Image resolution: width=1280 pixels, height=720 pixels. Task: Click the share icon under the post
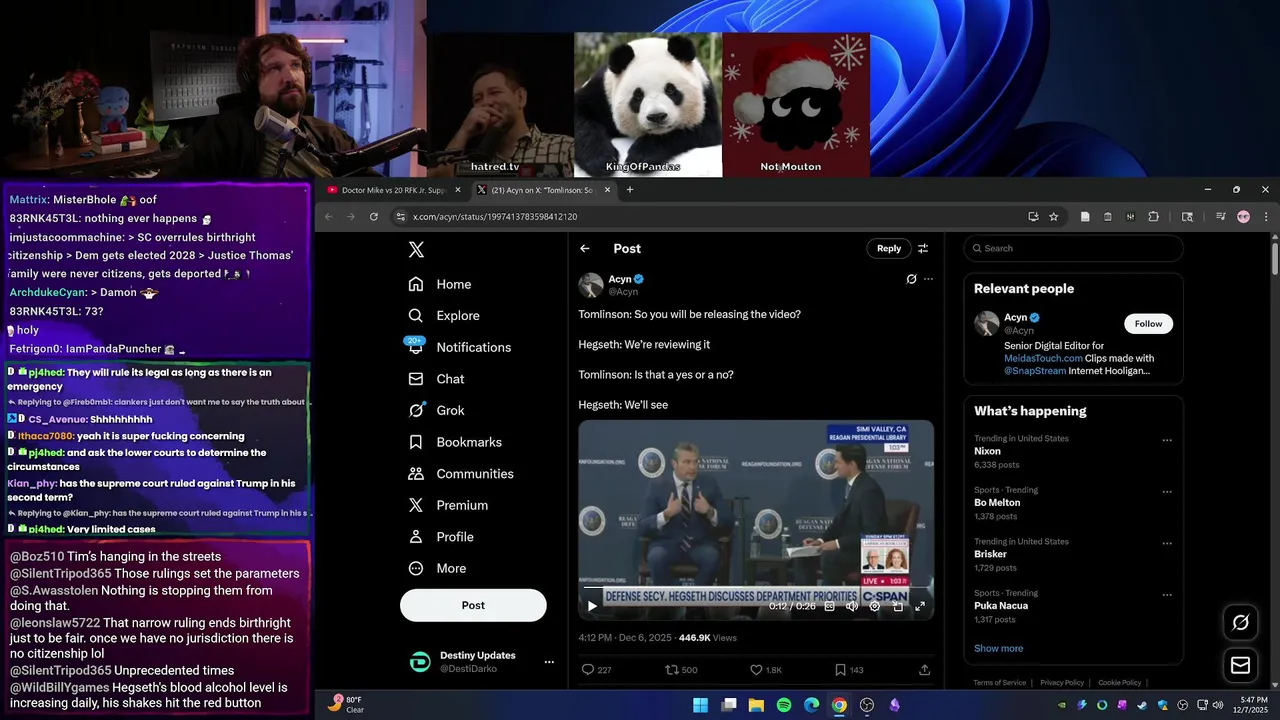(x=925, y=670)
